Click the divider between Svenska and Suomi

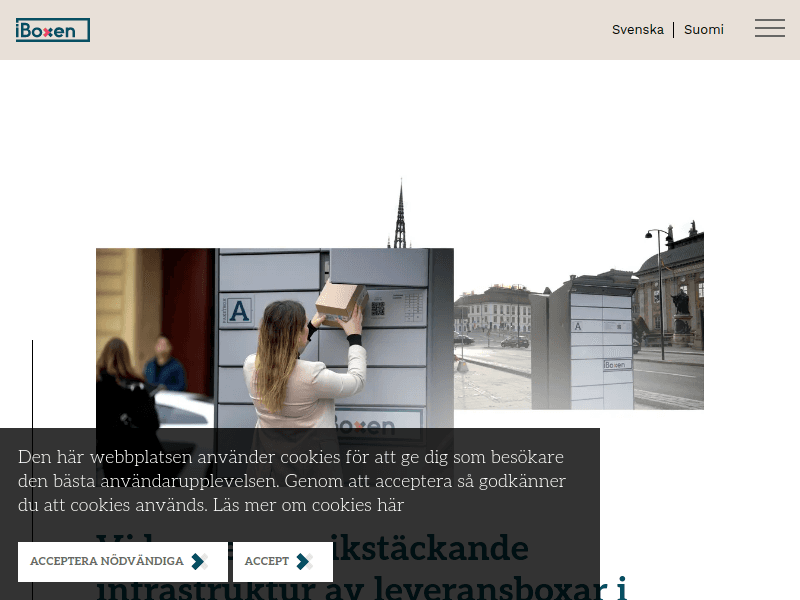tap(673, 29)
